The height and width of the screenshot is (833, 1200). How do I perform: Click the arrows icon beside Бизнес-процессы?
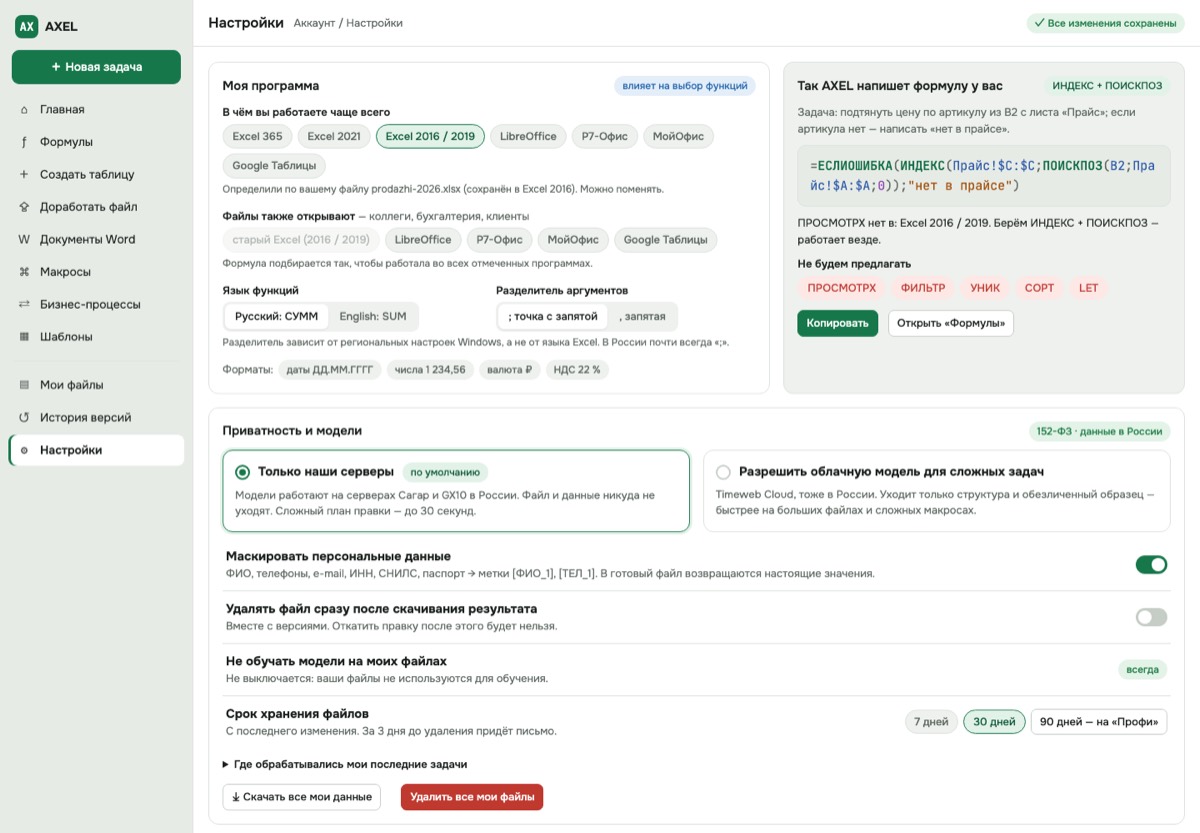[x=24, y=305]
